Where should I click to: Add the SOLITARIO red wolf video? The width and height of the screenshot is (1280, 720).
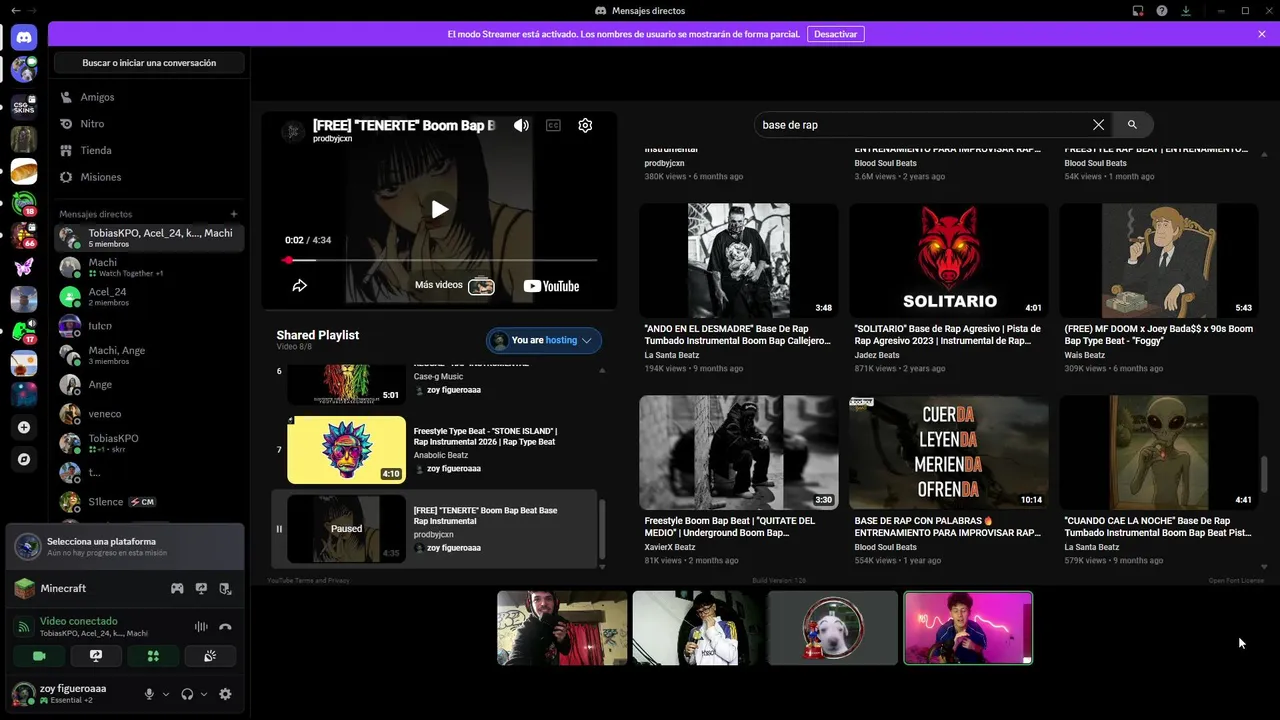pos(949,261)
